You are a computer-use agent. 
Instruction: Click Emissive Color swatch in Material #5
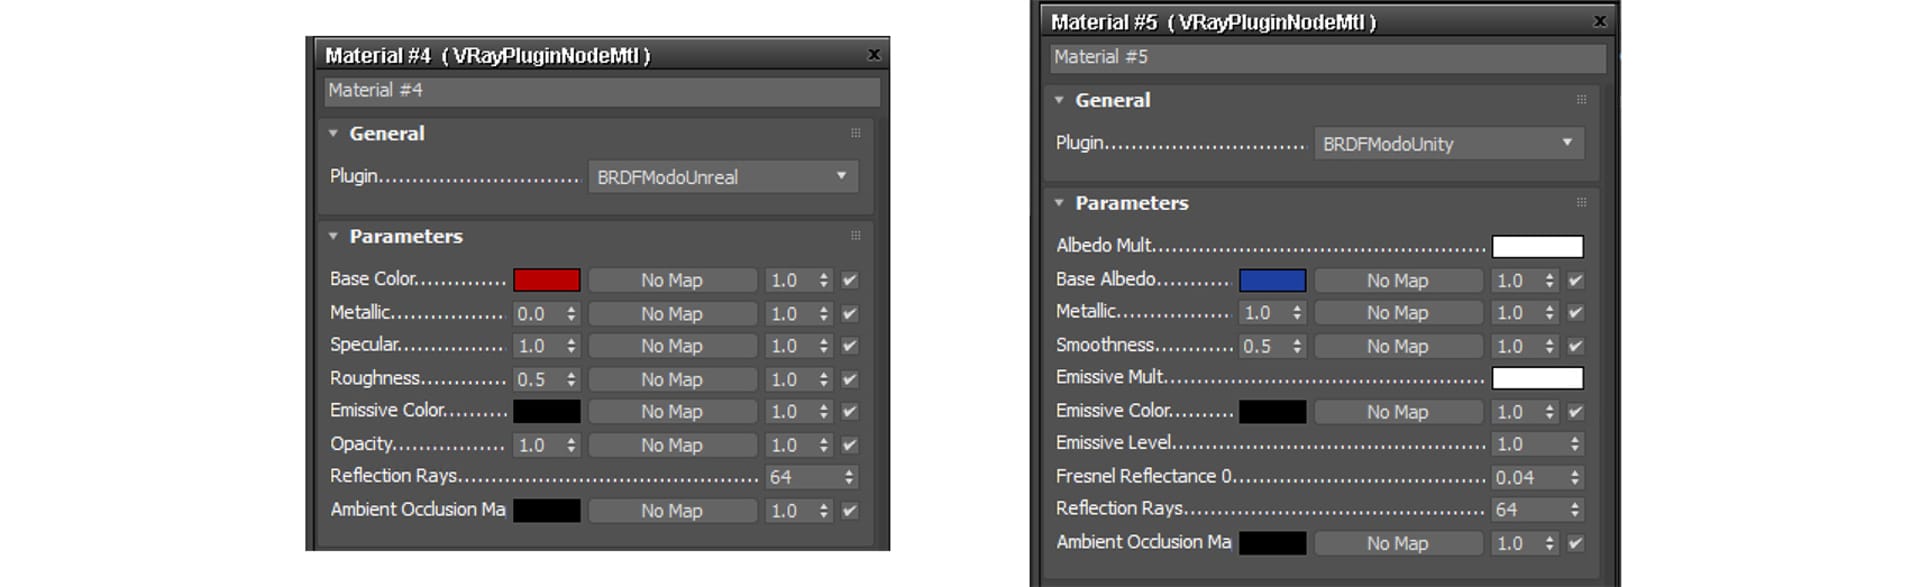pos(1273,412)
